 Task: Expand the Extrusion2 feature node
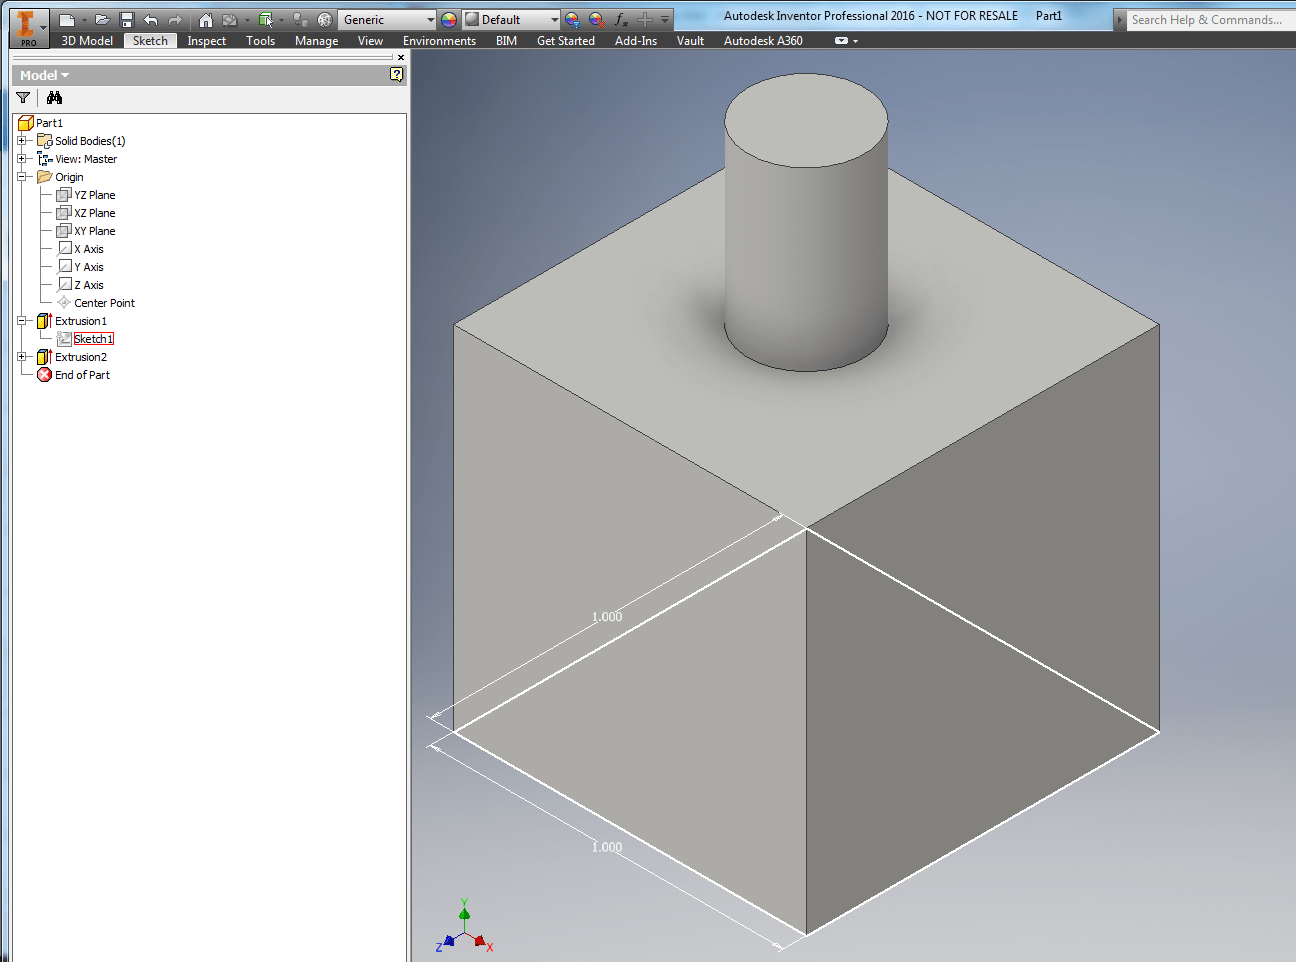pyautogui.click(x=22, y=357)
